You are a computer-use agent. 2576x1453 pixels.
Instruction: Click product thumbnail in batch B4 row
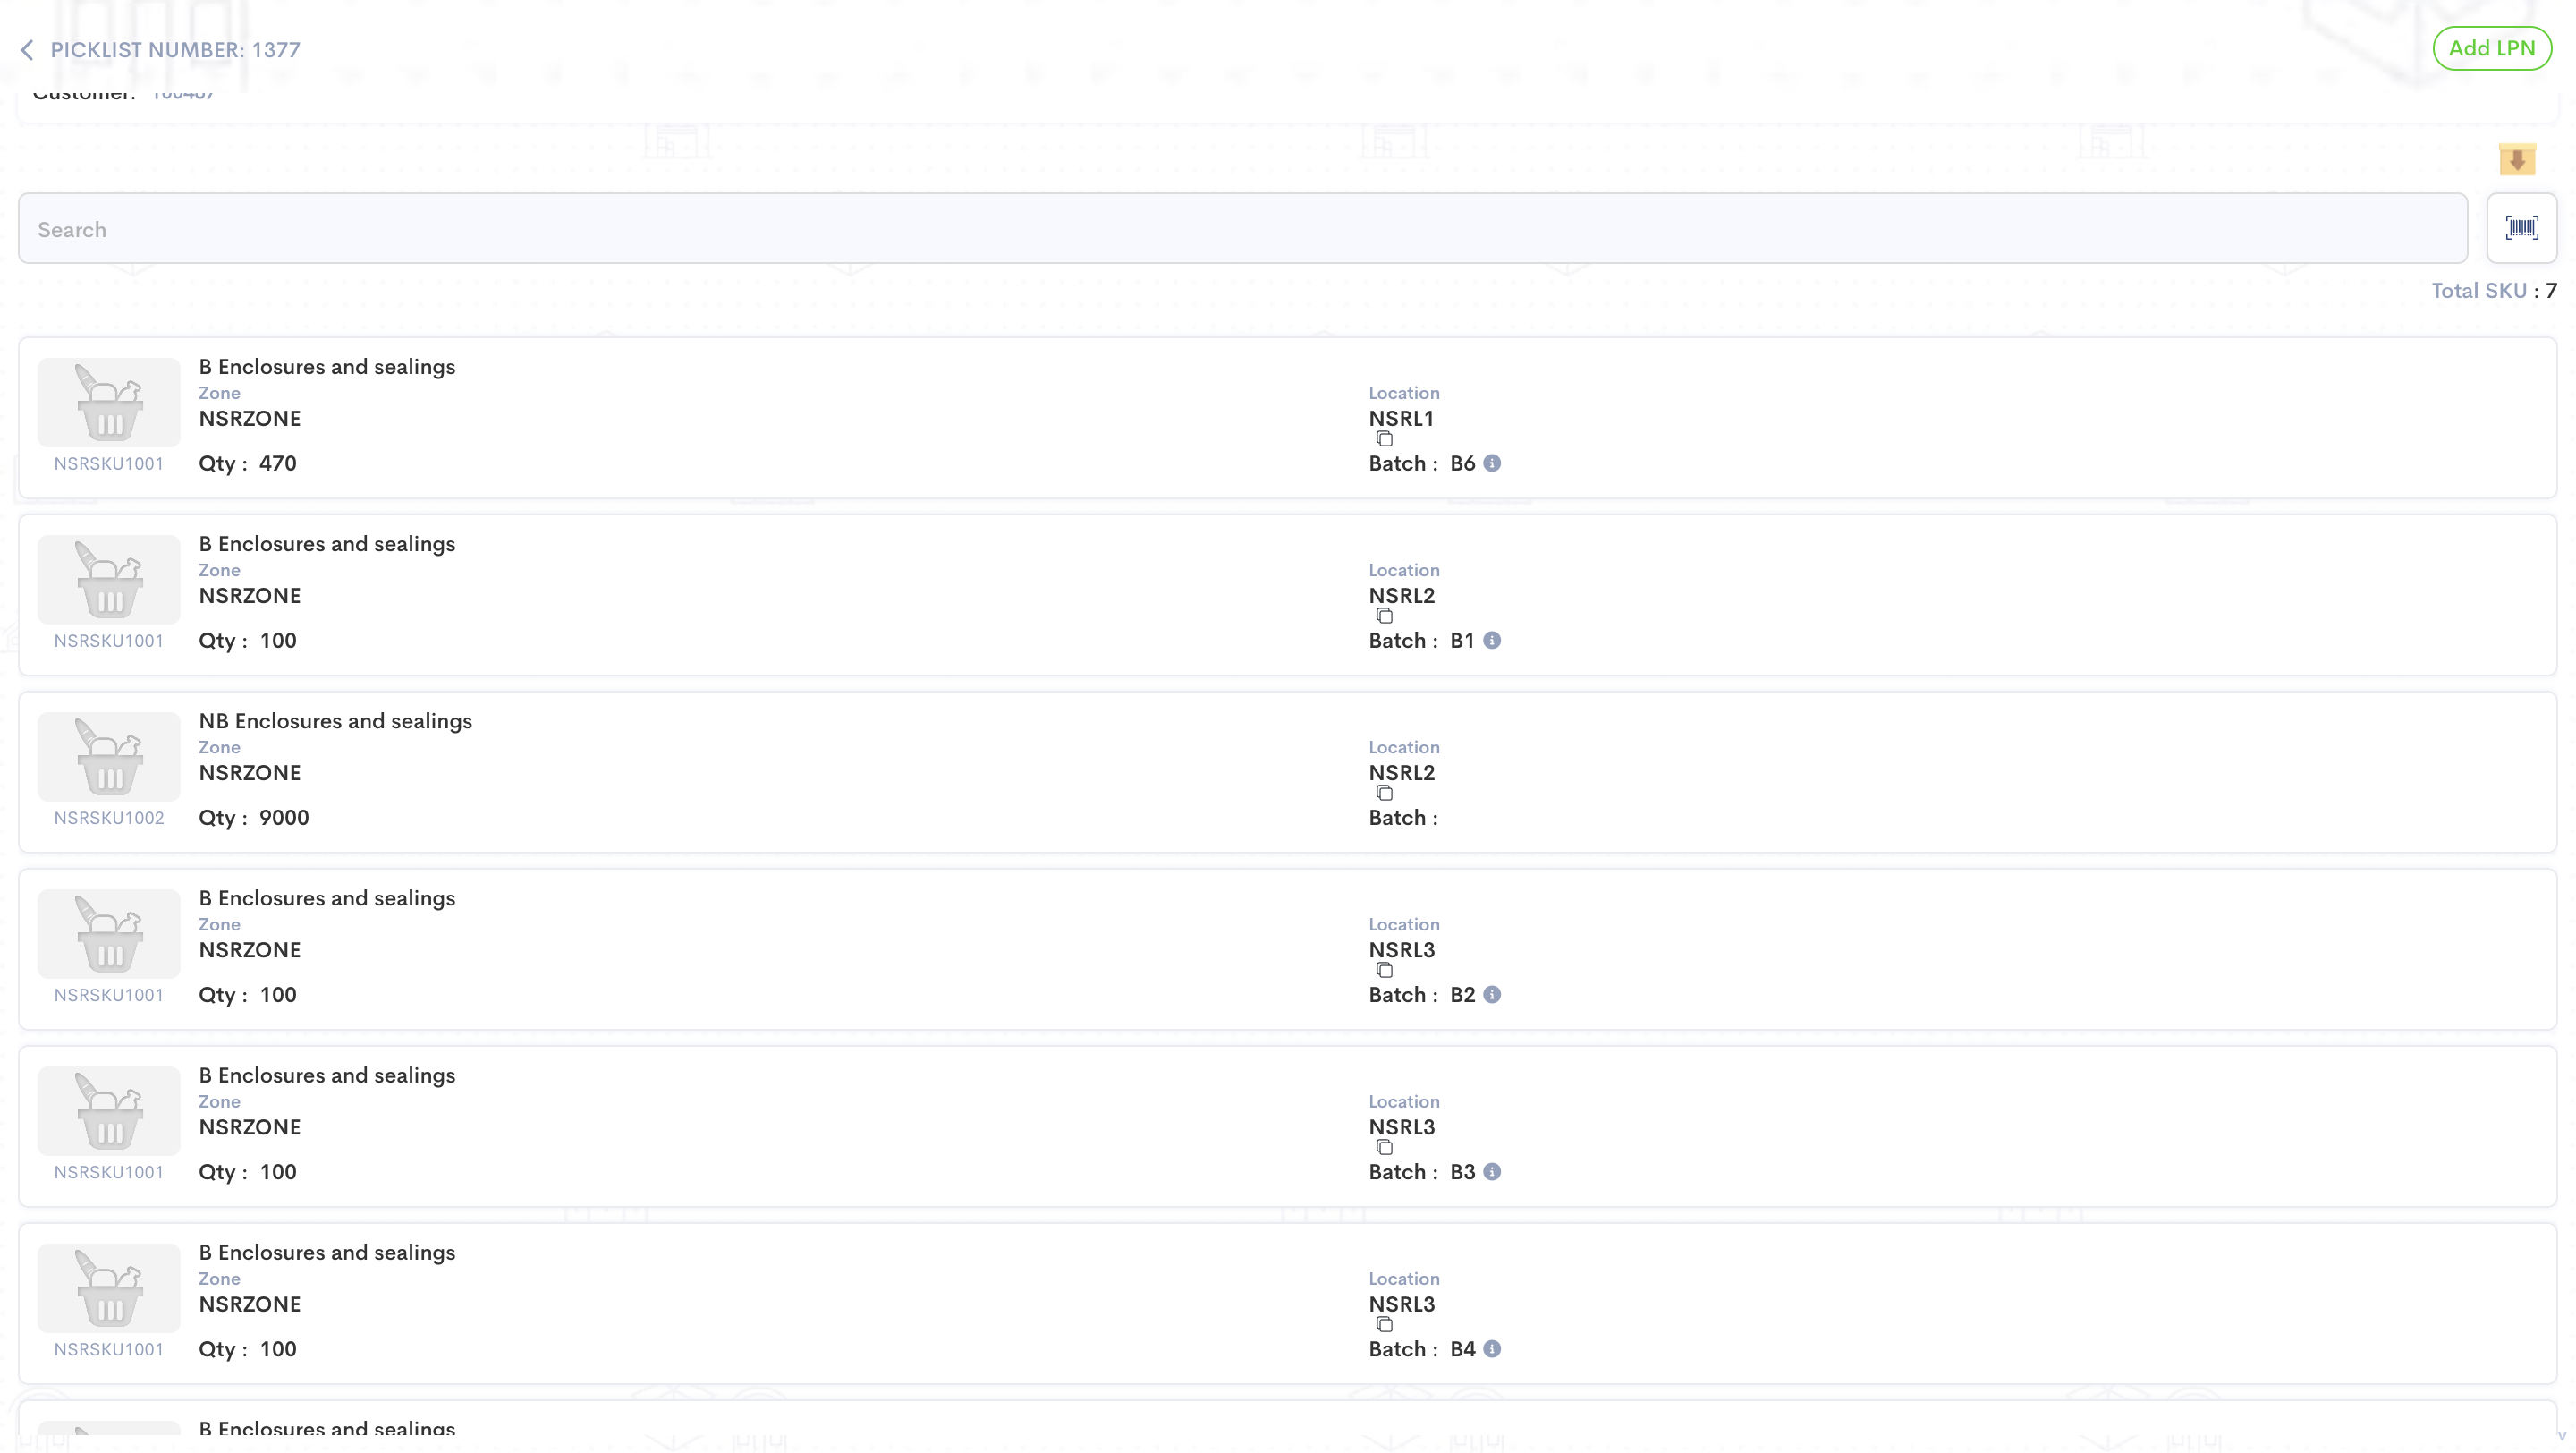[109, 1287]
